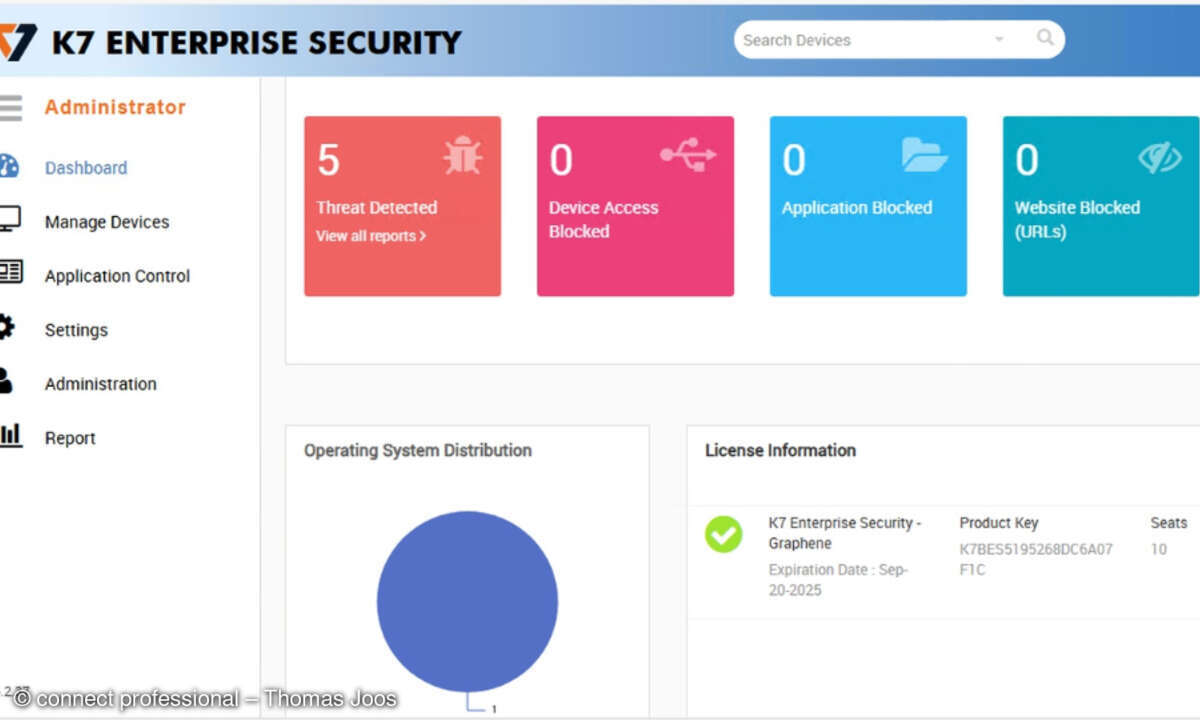This screenshot has width=1200, height=720.
Task: Click the Application Control window icon
Action: pos(10,273)
